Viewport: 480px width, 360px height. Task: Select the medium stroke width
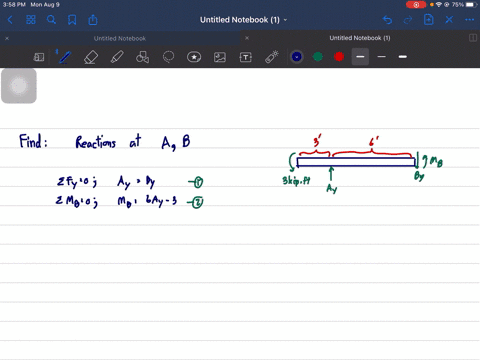382,57
